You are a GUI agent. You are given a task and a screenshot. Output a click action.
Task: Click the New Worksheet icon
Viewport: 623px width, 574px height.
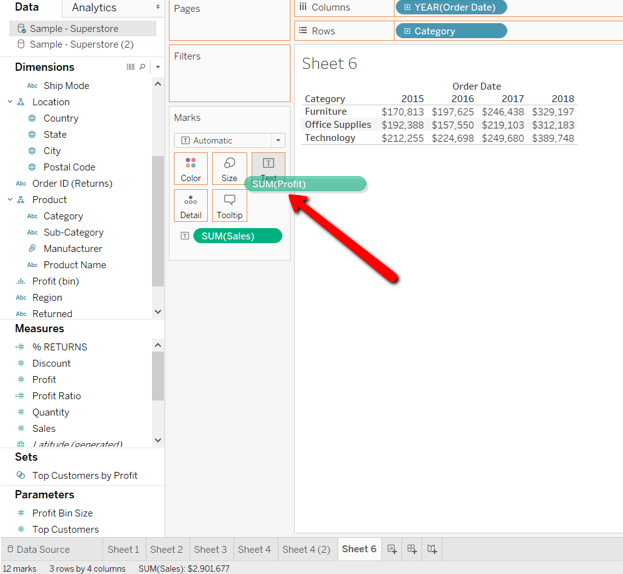coord(392,549)
